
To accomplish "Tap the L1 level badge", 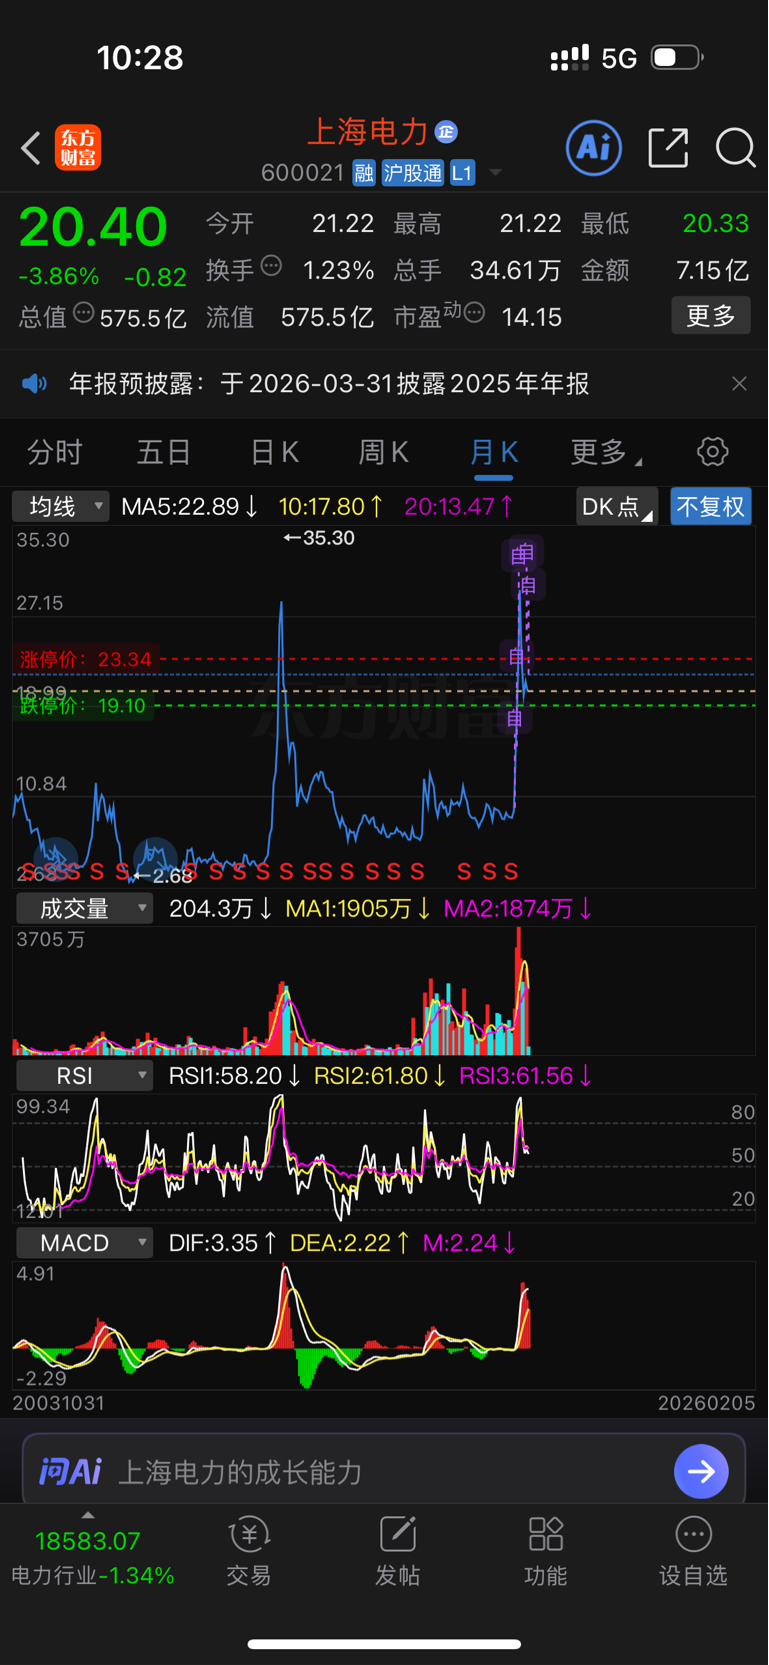I will click(x=462, y=173).
